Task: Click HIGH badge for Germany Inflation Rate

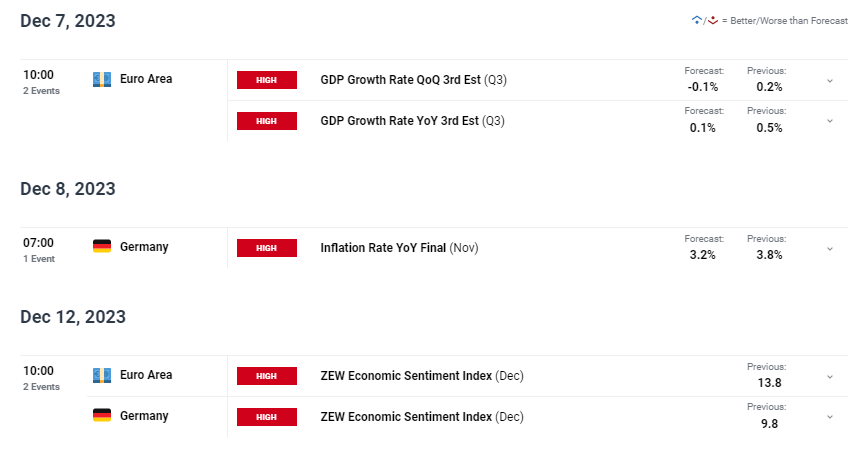Action: pos(267,248)
